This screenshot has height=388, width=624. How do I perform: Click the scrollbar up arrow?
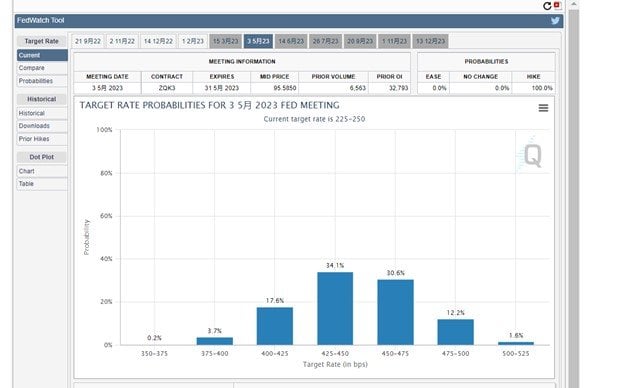(573, 4)
